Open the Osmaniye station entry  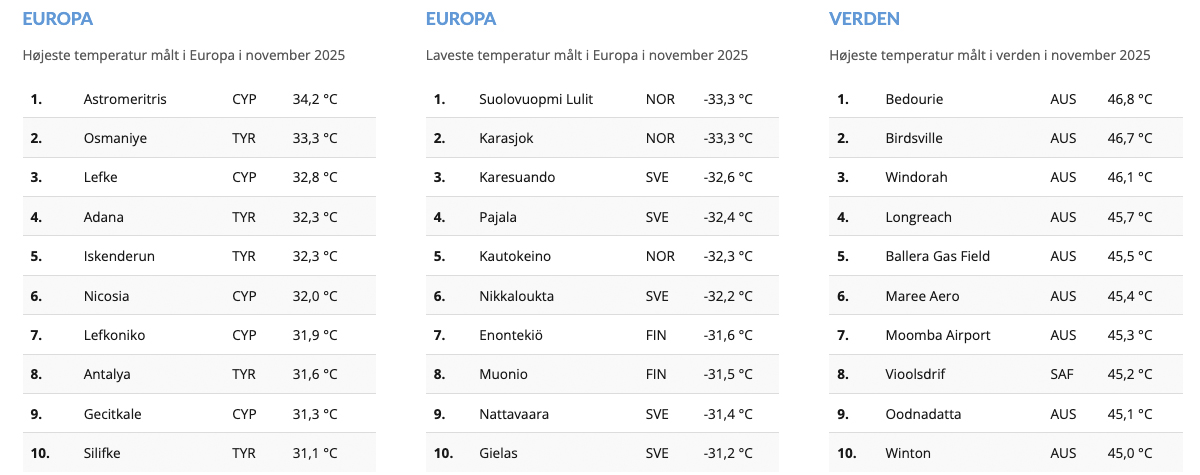(115, 138)
